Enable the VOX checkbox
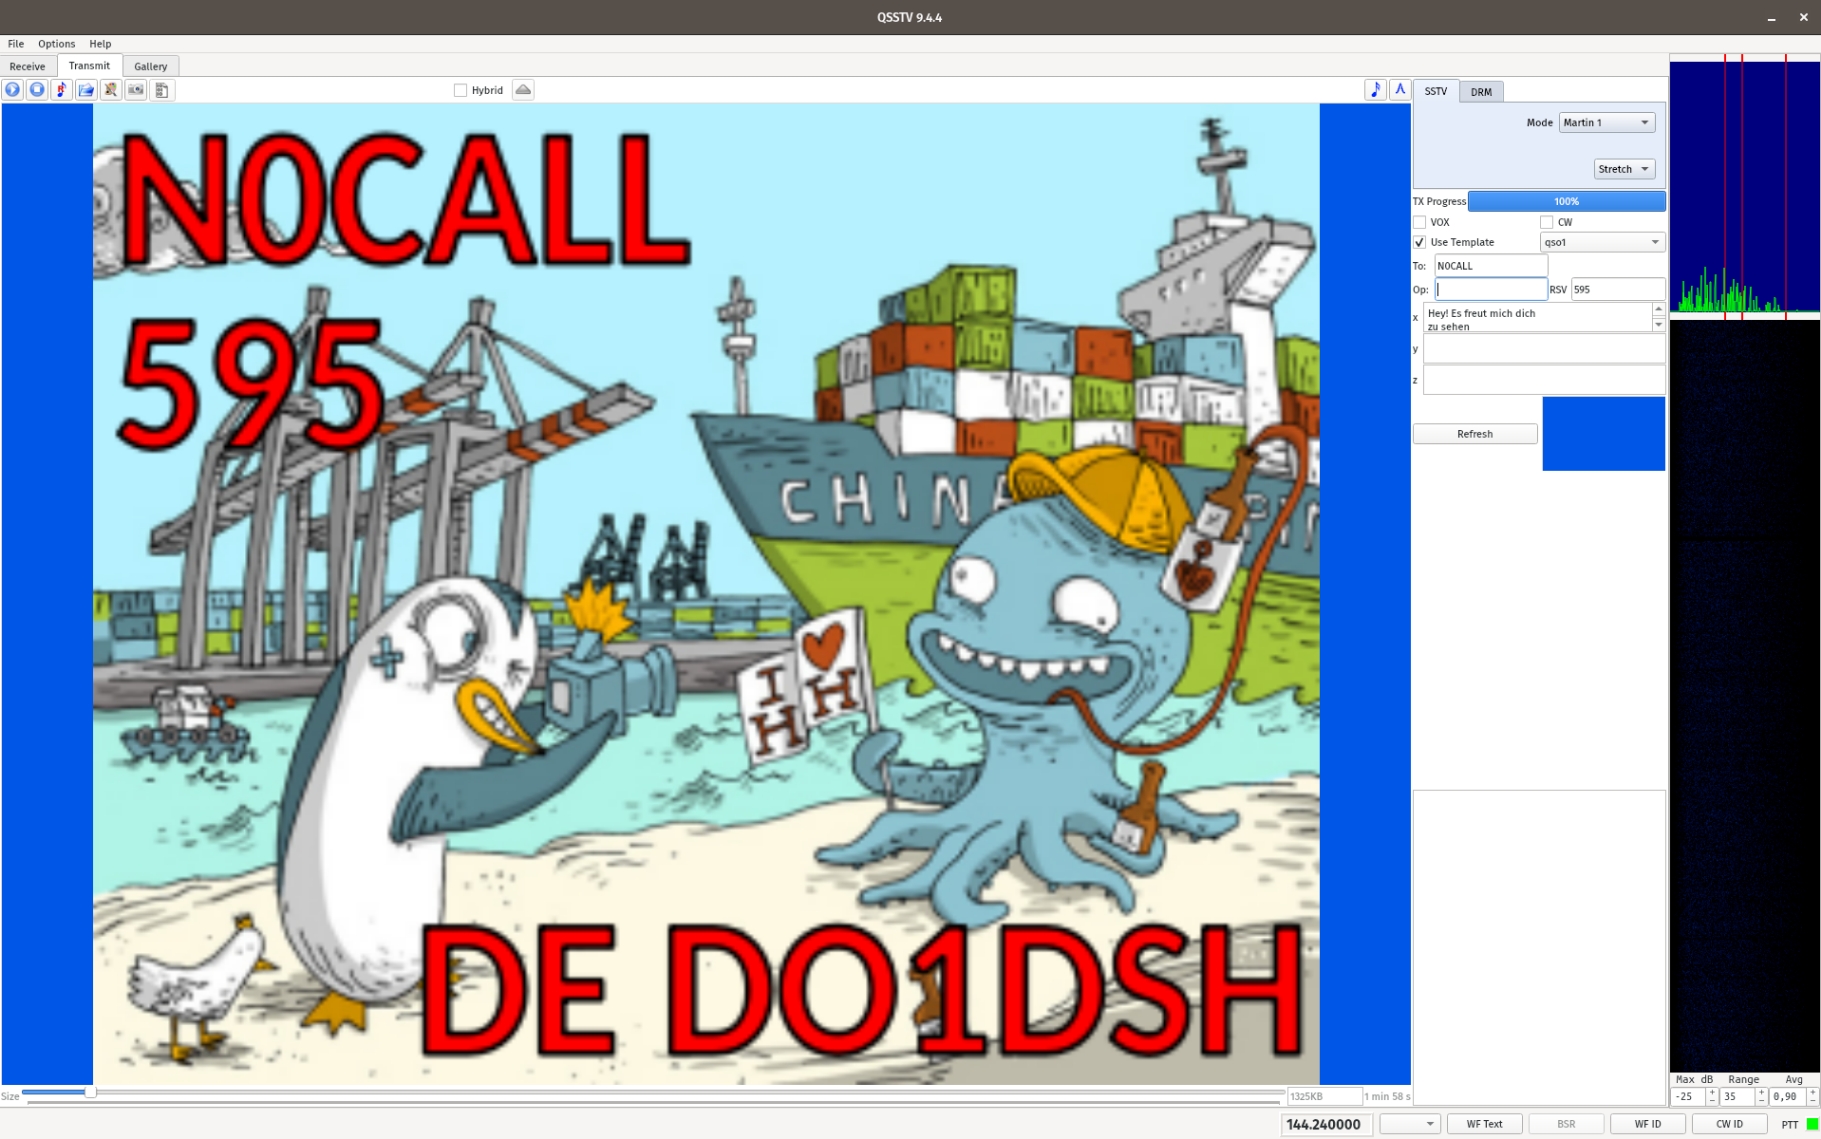The height and width of the screenshot is (1139, 1821). [1419, 222]
